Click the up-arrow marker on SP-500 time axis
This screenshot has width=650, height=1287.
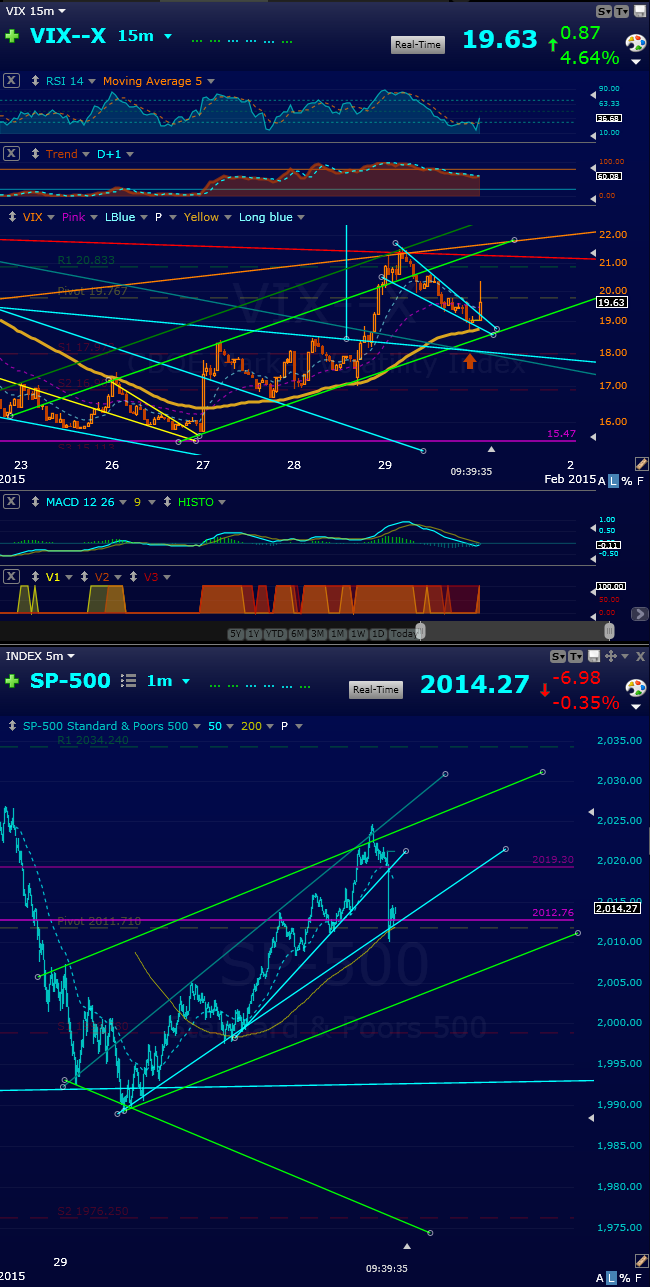(407, 1246)
